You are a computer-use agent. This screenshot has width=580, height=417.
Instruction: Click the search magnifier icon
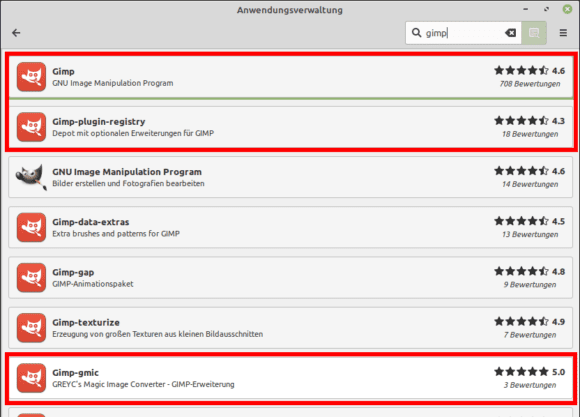pos(417,33)
